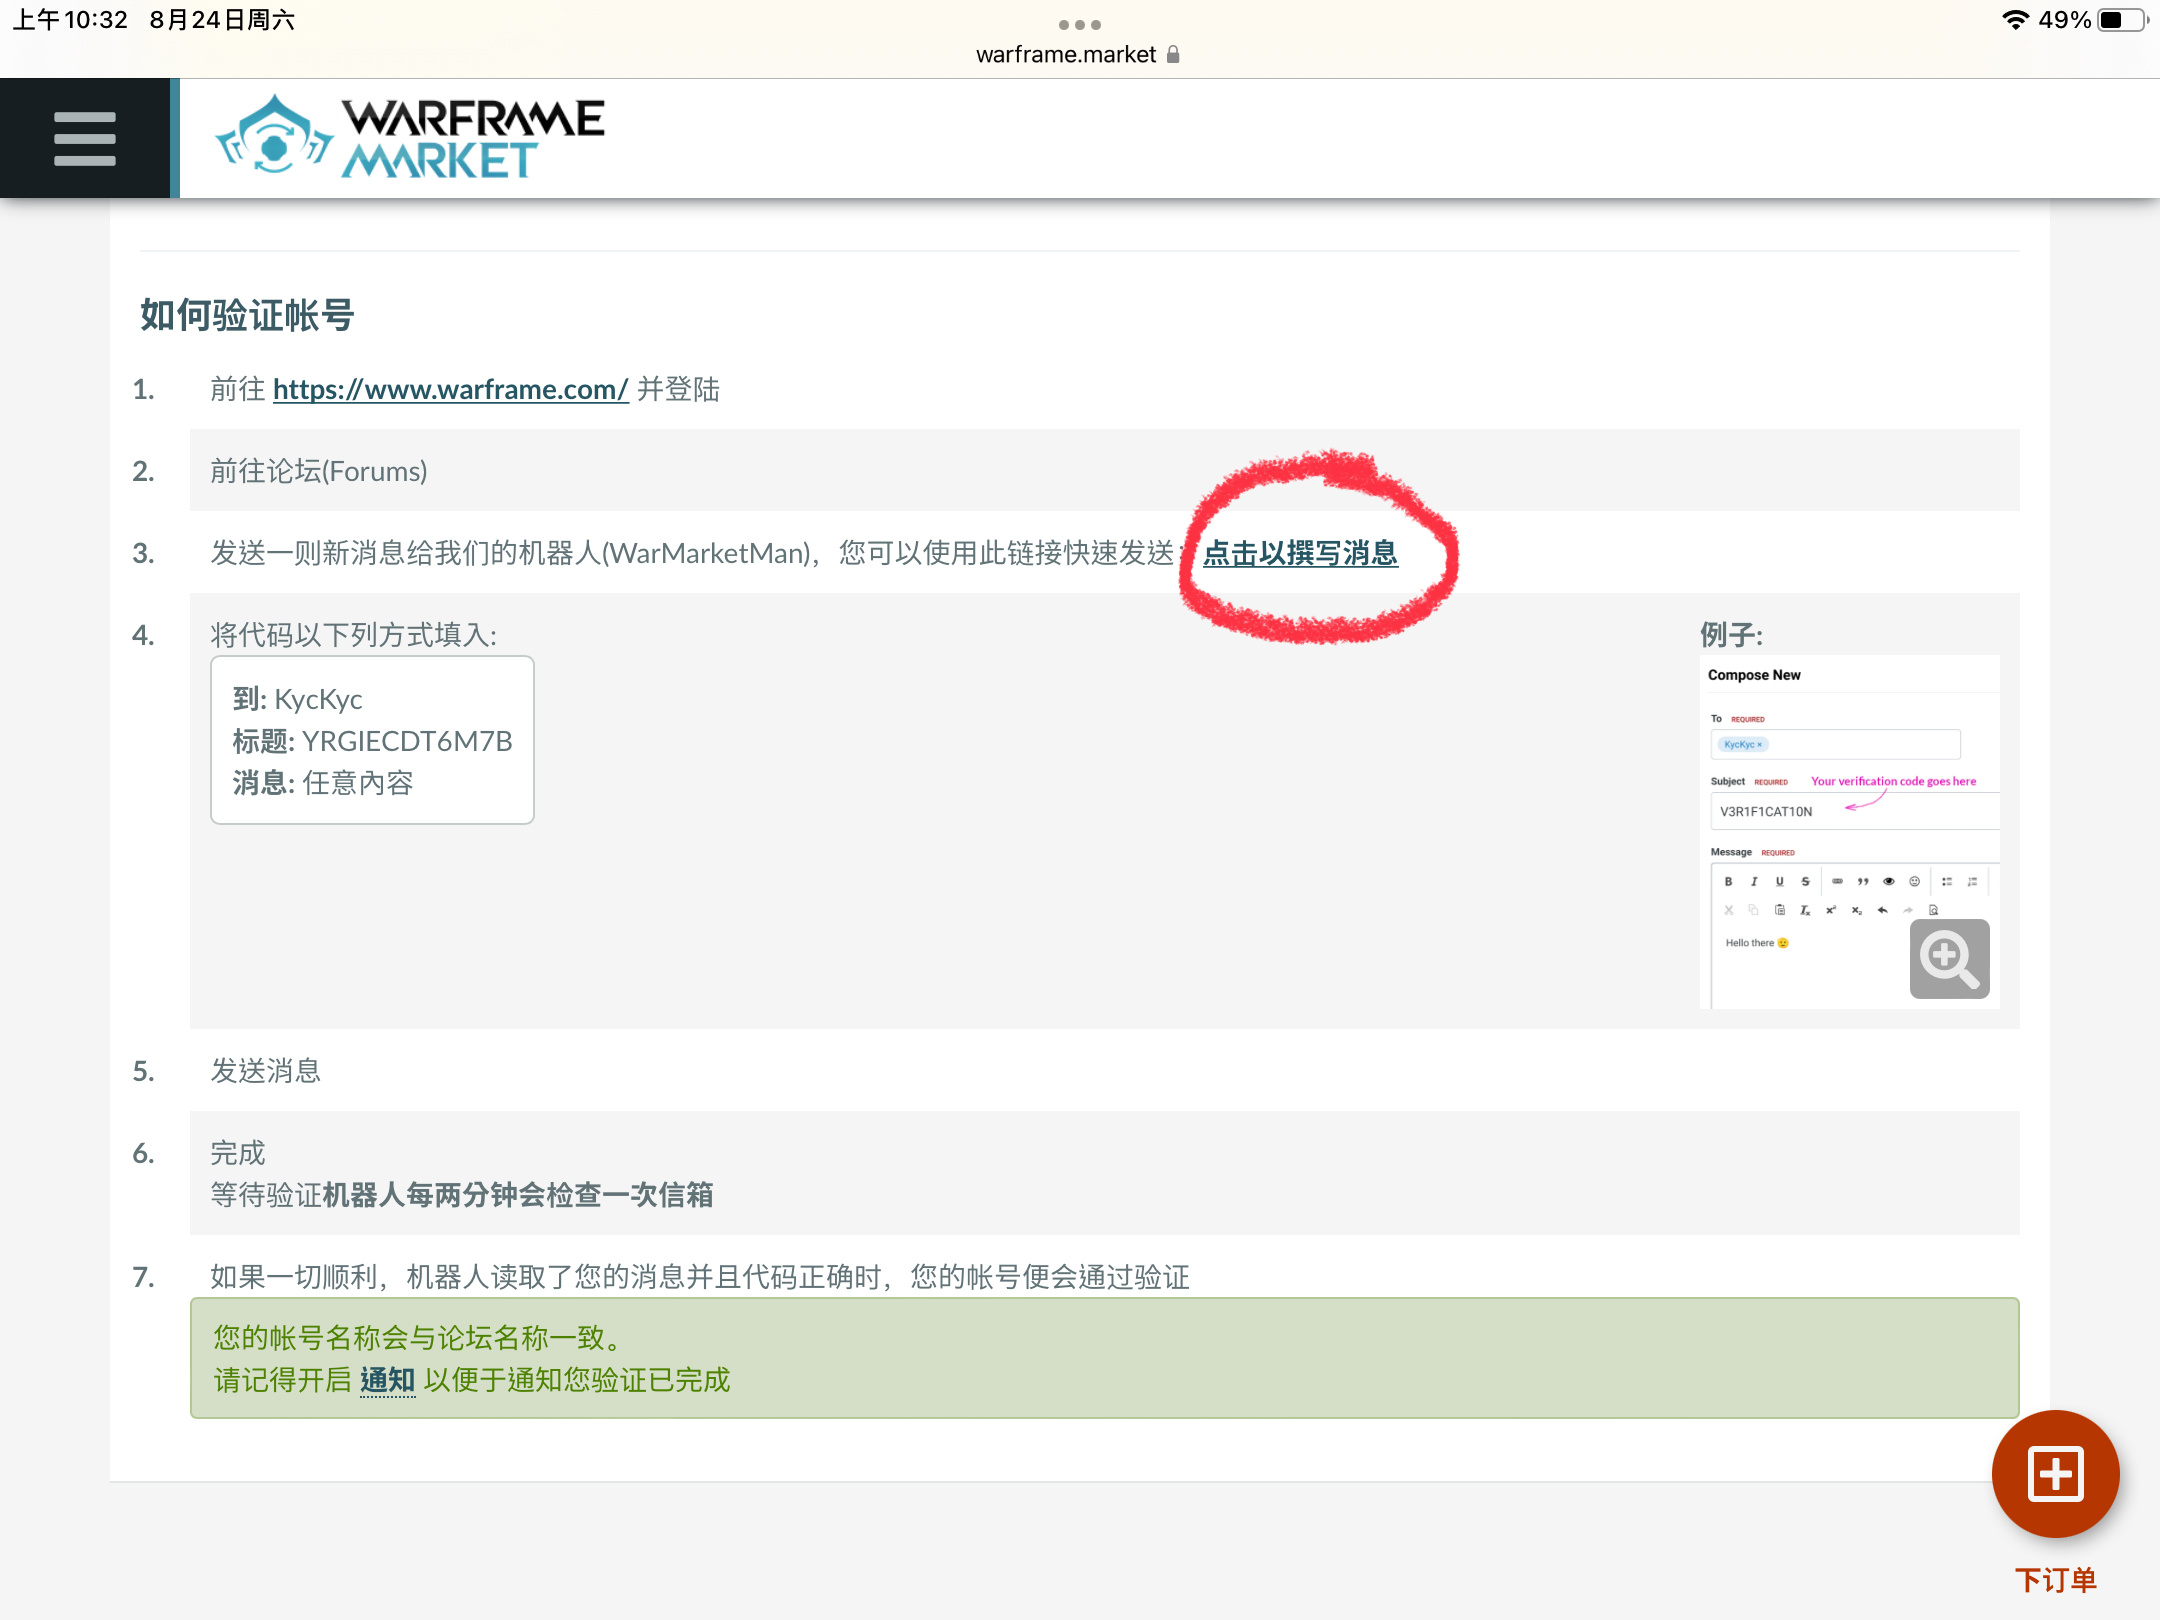
Task: Tap the battery status icon
Action: [2122, 20]
